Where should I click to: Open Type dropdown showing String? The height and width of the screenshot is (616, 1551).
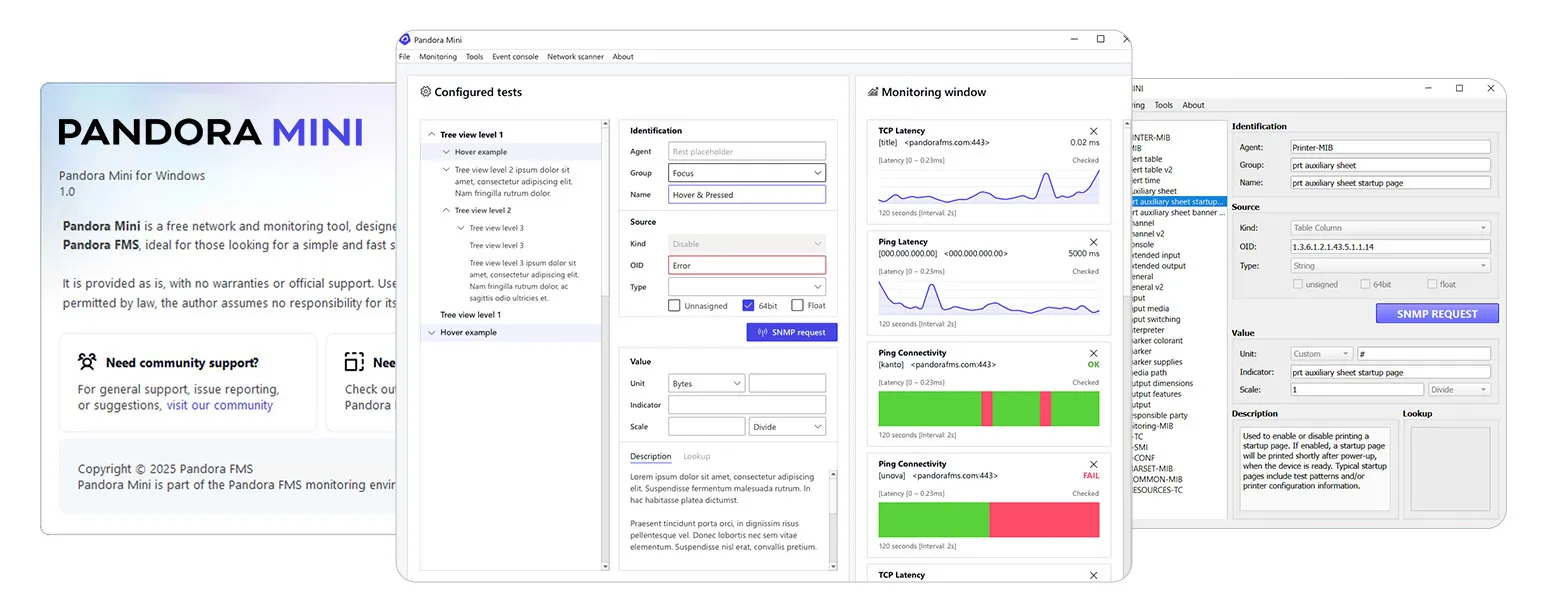[x=1390, y=266]
